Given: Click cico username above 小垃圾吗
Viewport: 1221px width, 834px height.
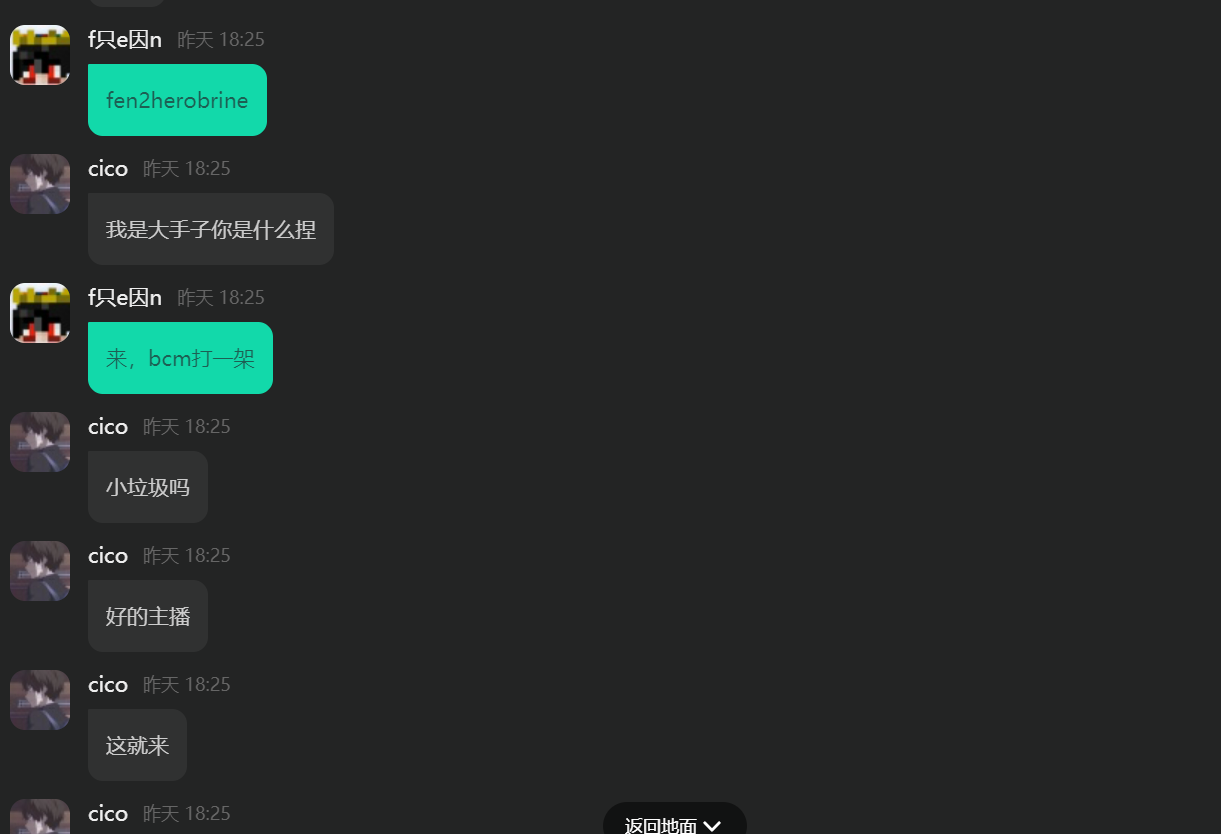Looking at the screenshot, I should tap(108, 427).
